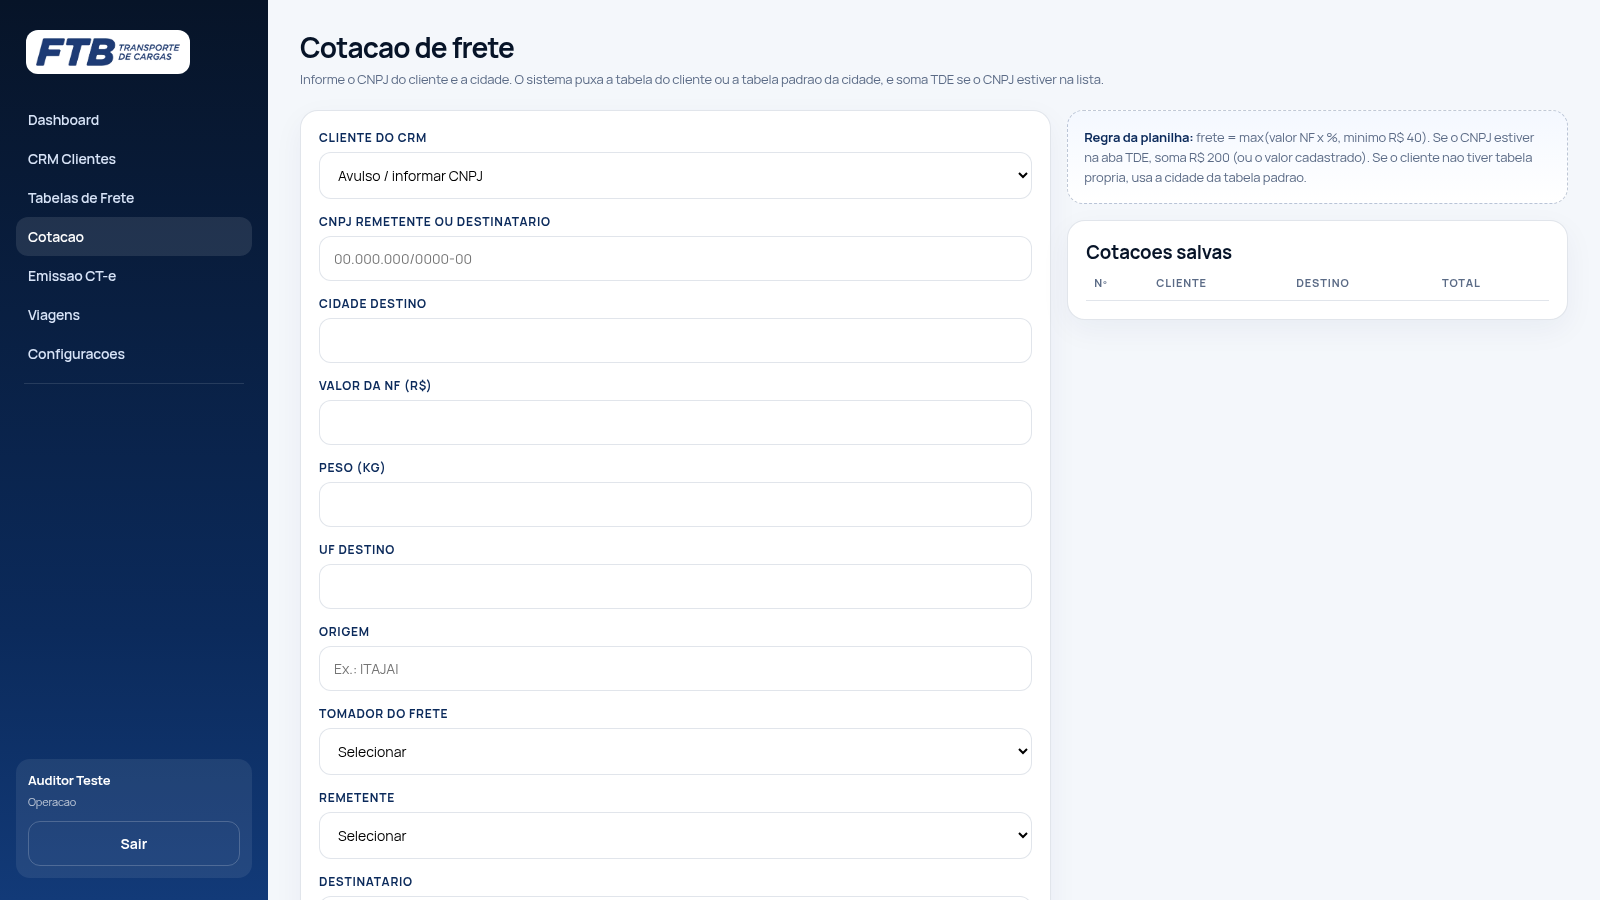
Task: Open the Tomador do Frete dropdown
Action: (x=675, y=752)
